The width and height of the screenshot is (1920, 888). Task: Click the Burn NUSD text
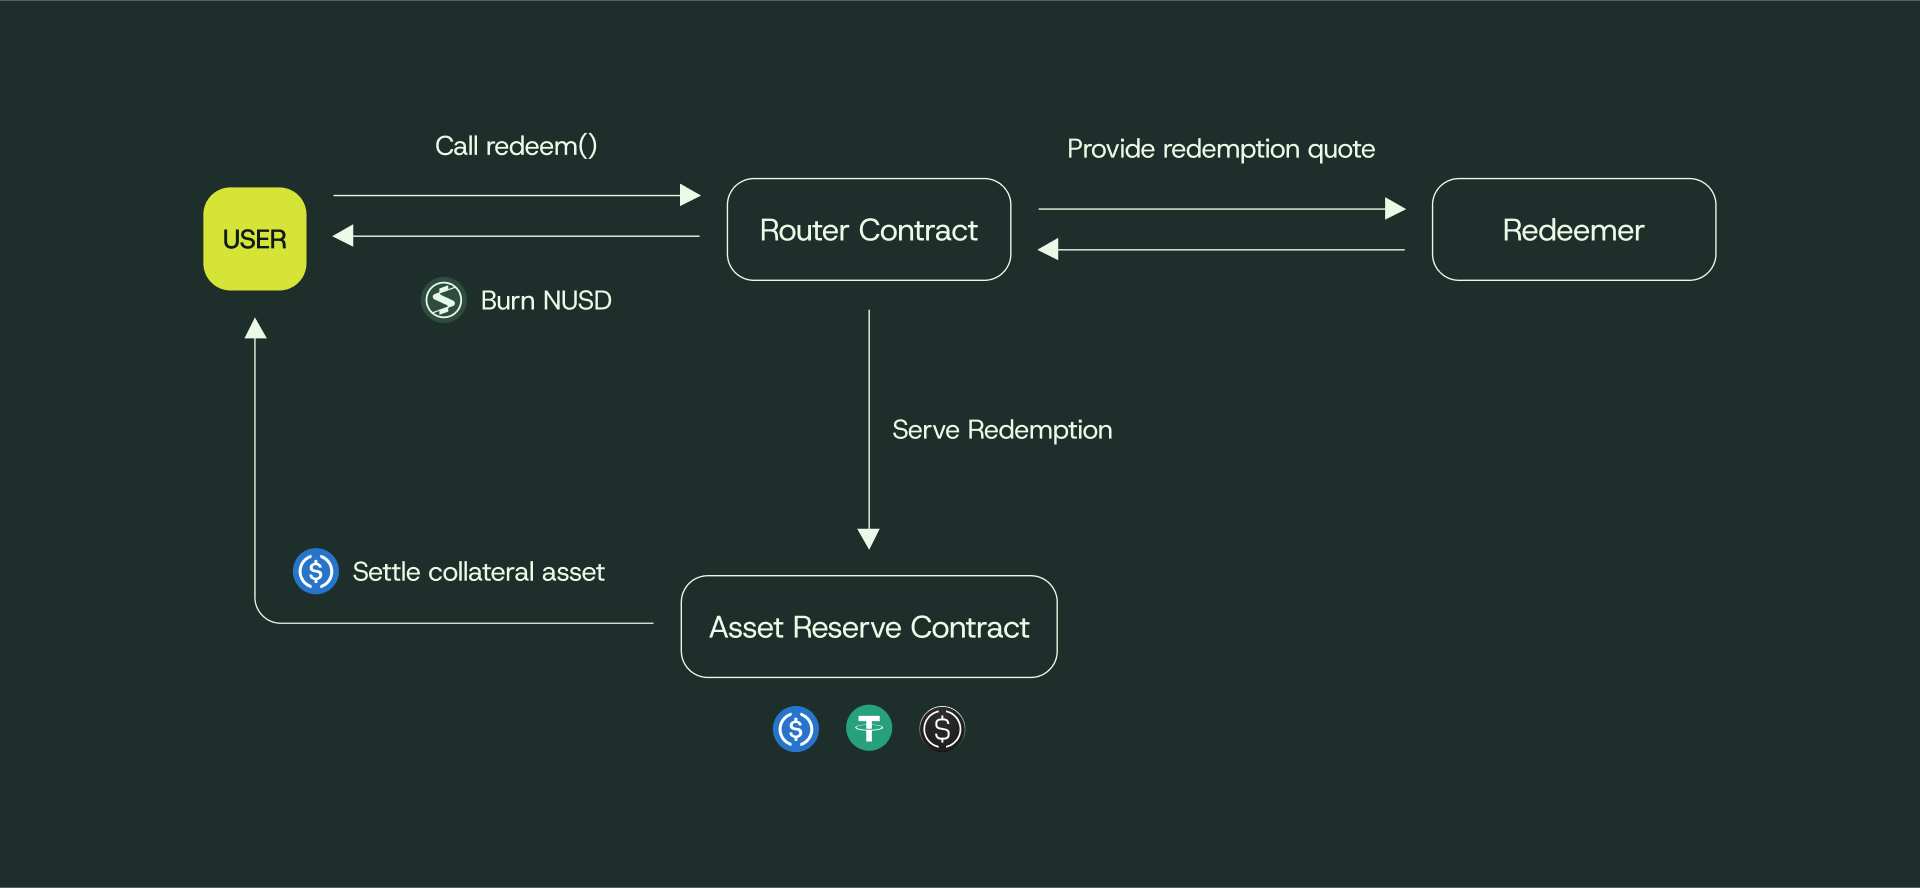[x=546, y=301]
